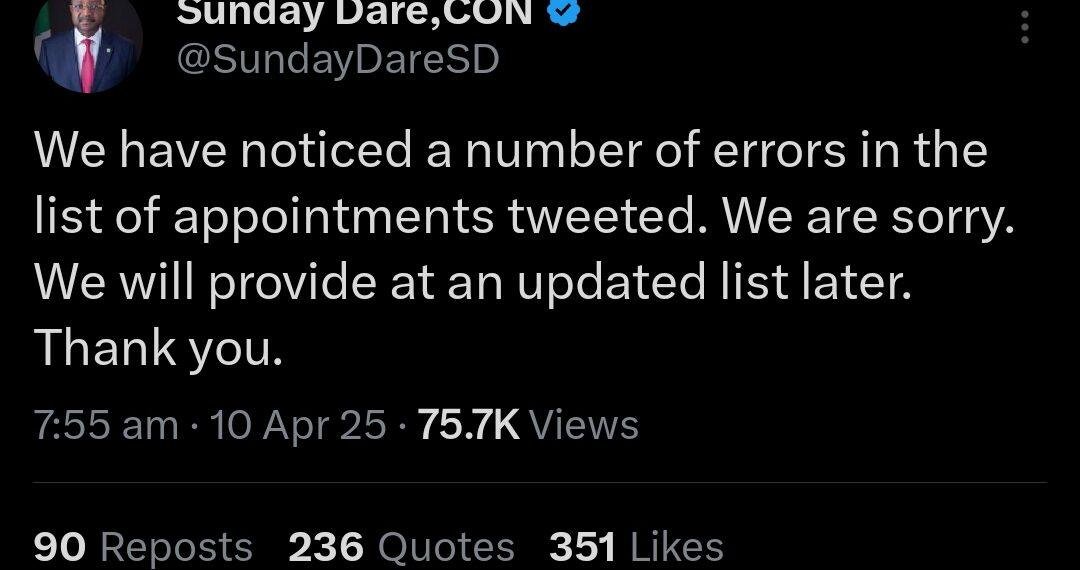Click the bold number 236
1080x570 pixels.
coord(325,546)
